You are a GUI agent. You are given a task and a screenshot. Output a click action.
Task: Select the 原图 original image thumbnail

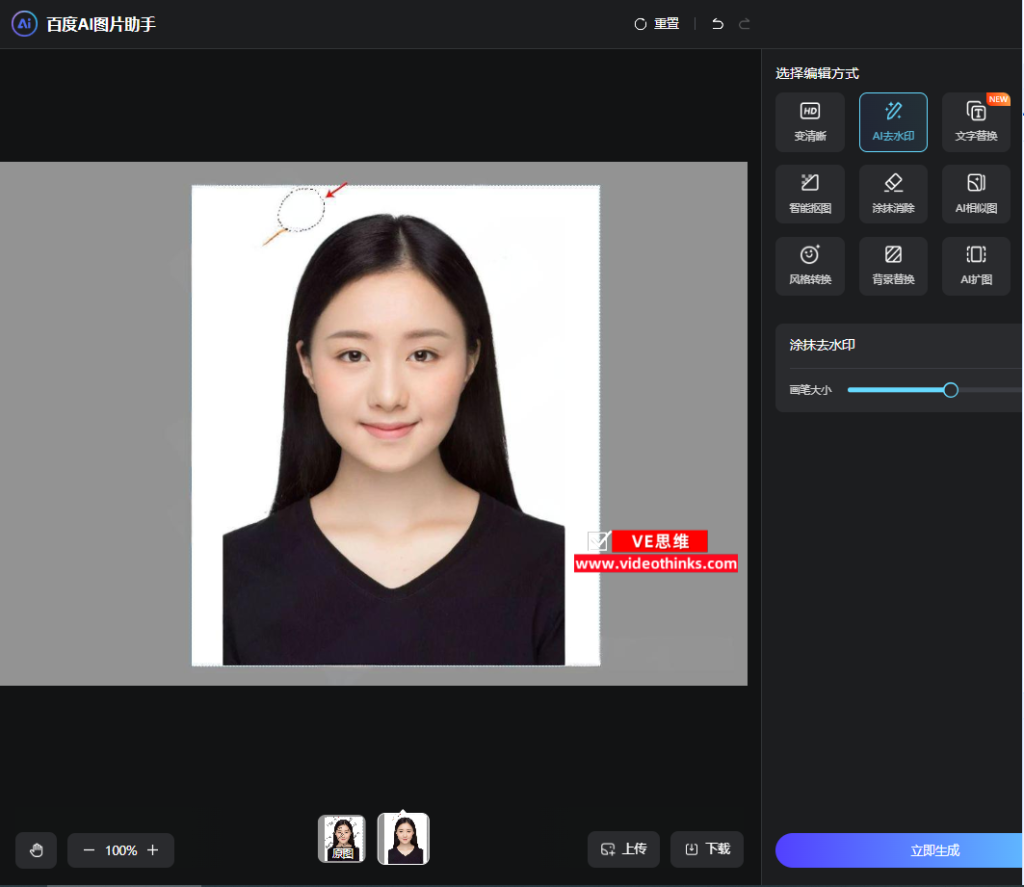pyautogui.click(x=342, y=839)
